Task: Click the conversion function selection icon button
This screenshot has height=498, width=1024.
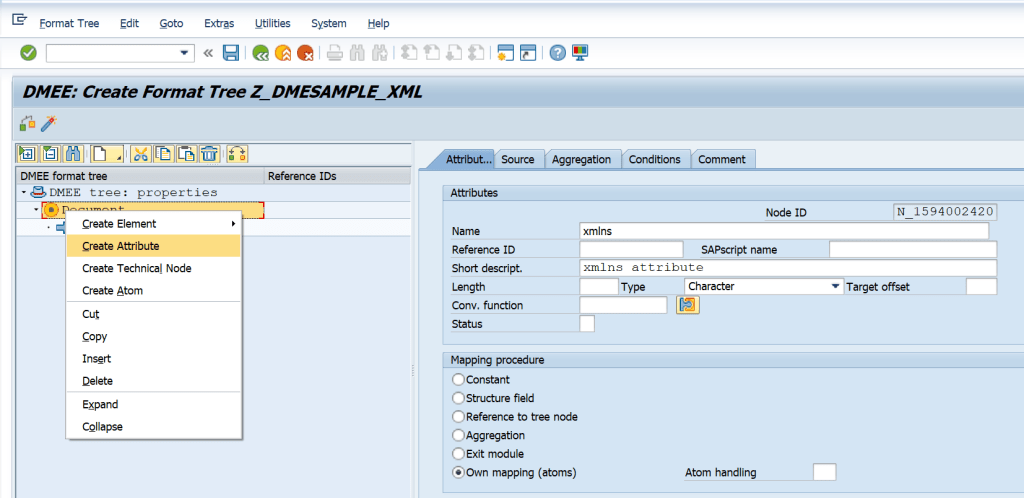Action: [x=688, y=305]
